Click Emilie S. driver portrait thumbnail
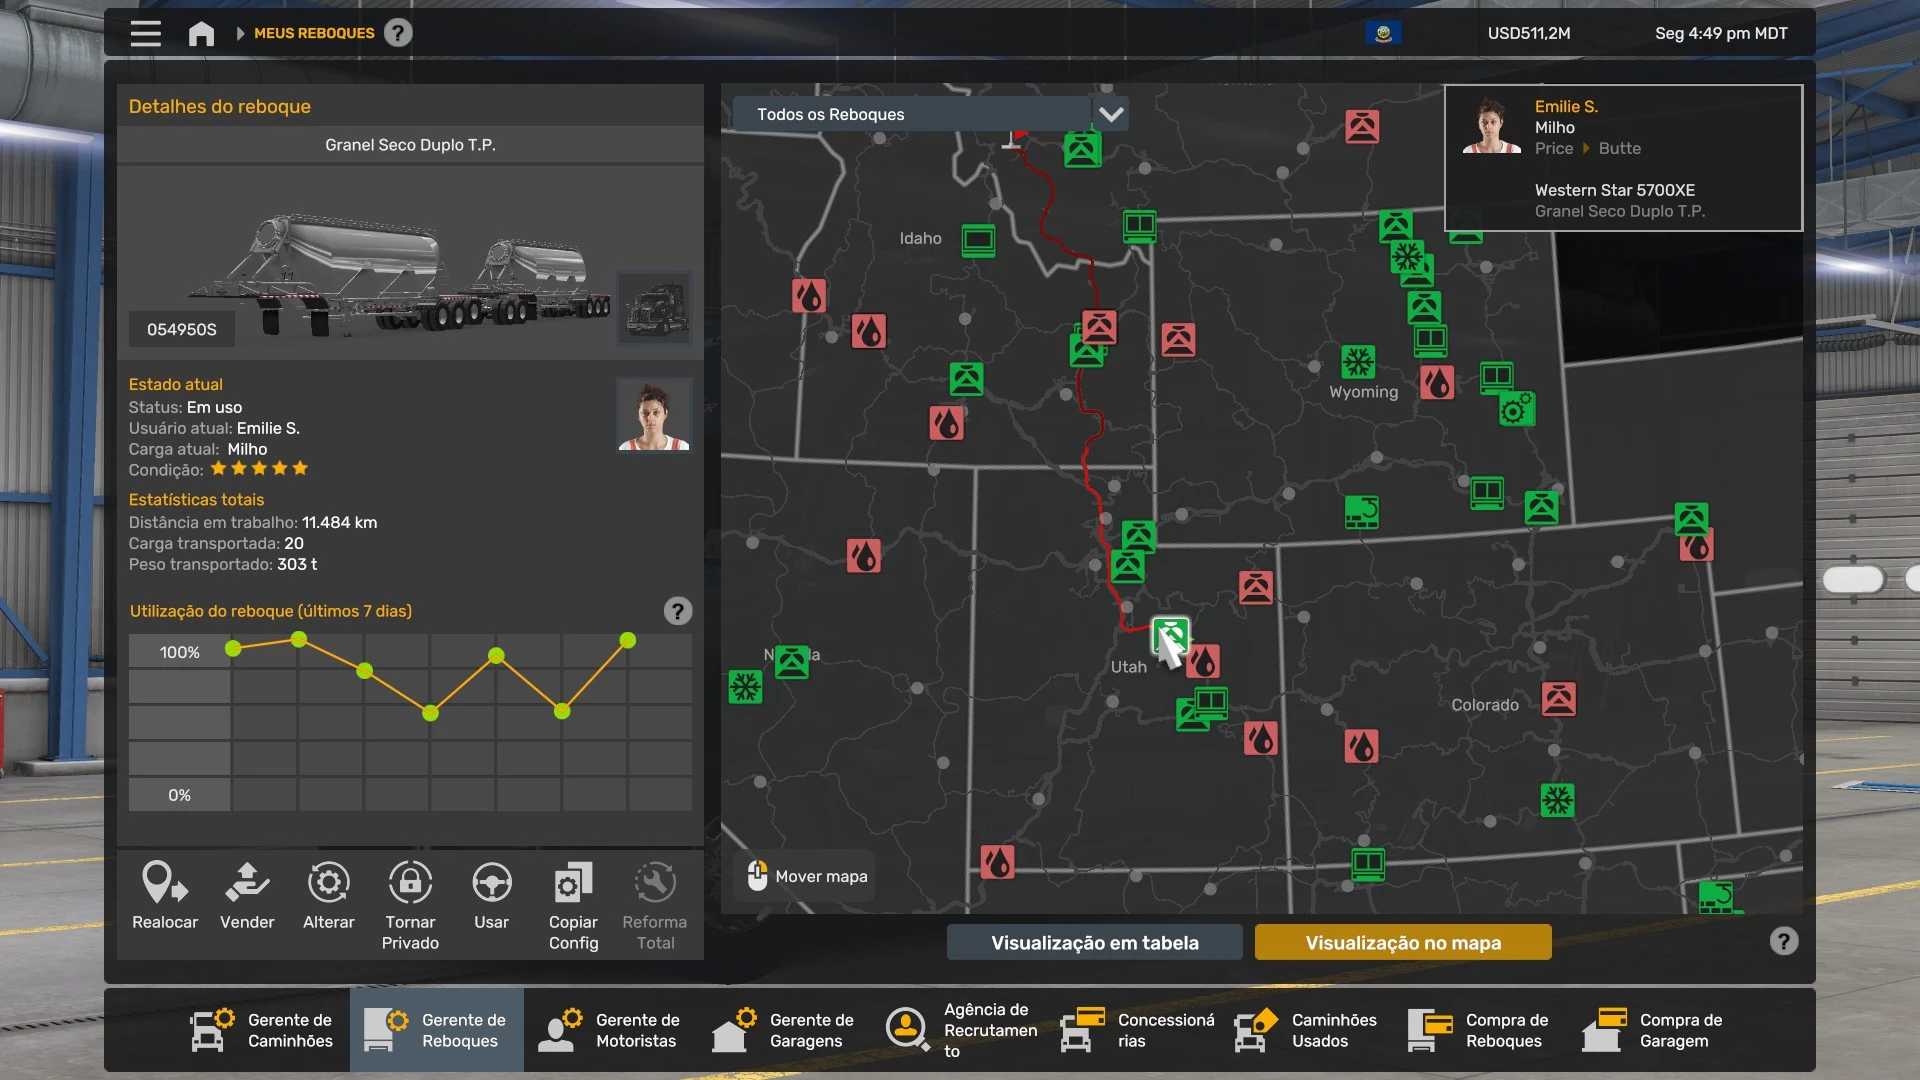This screenshot has width=1920, height=1080. [654, 415]
